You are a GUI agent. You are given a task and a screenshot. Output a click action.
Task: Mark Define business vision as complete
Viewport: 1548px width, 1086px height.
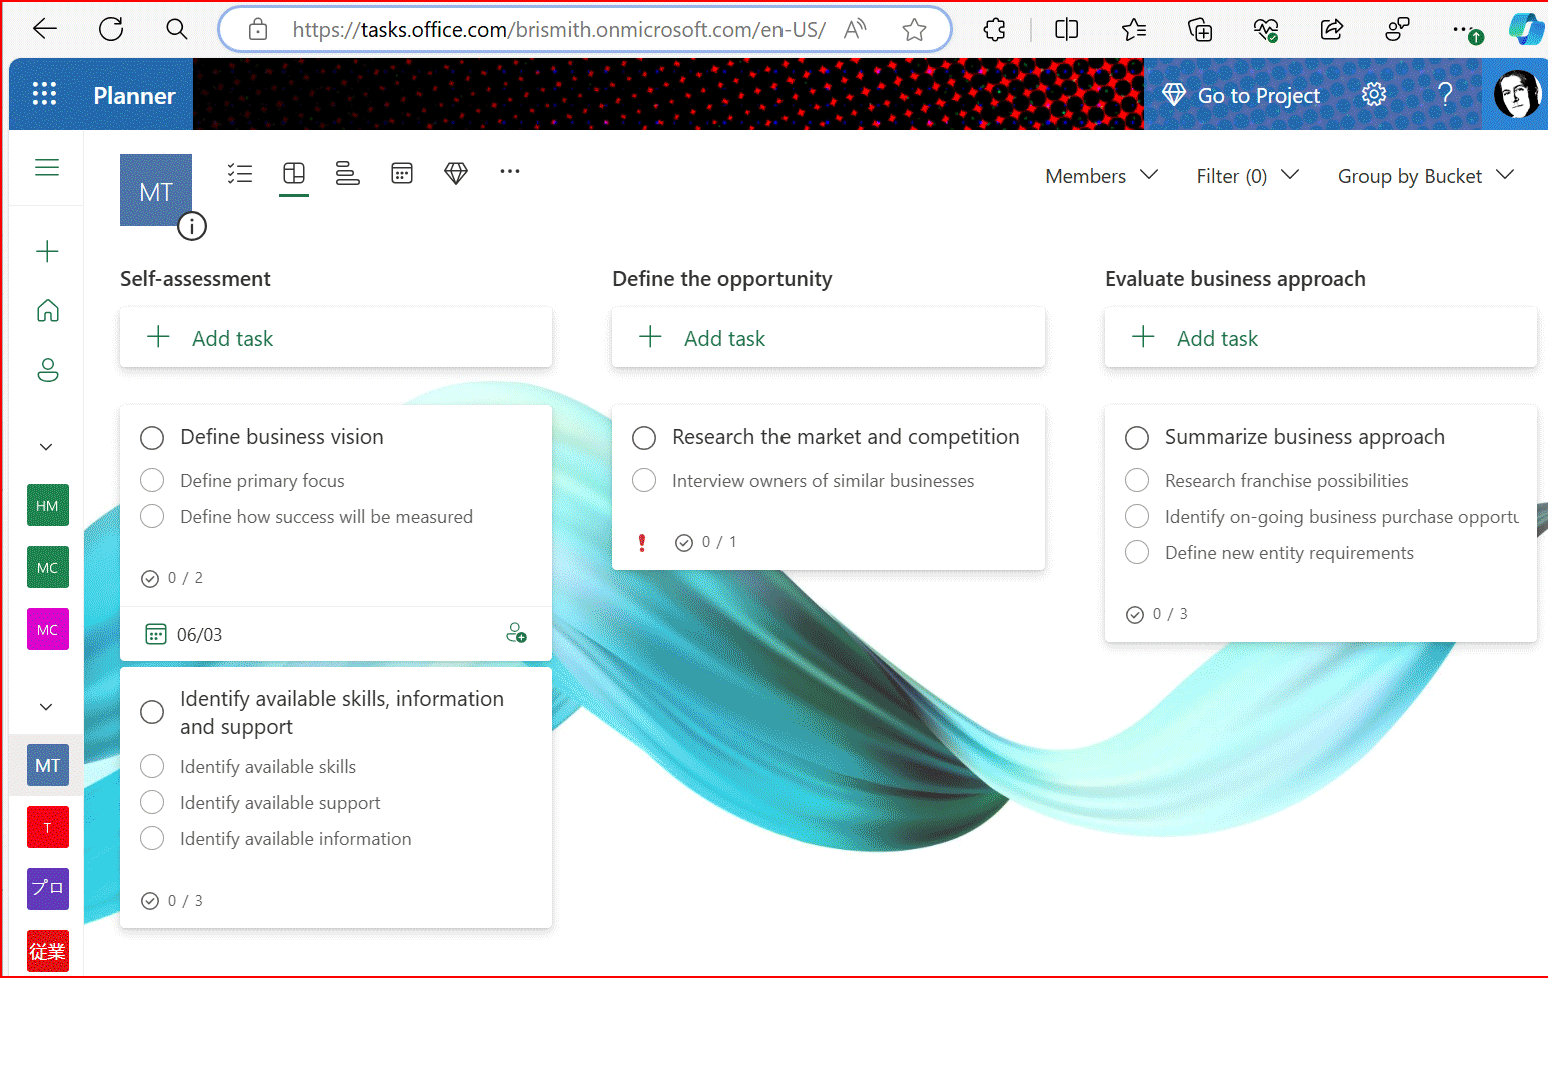coord(151,437)
